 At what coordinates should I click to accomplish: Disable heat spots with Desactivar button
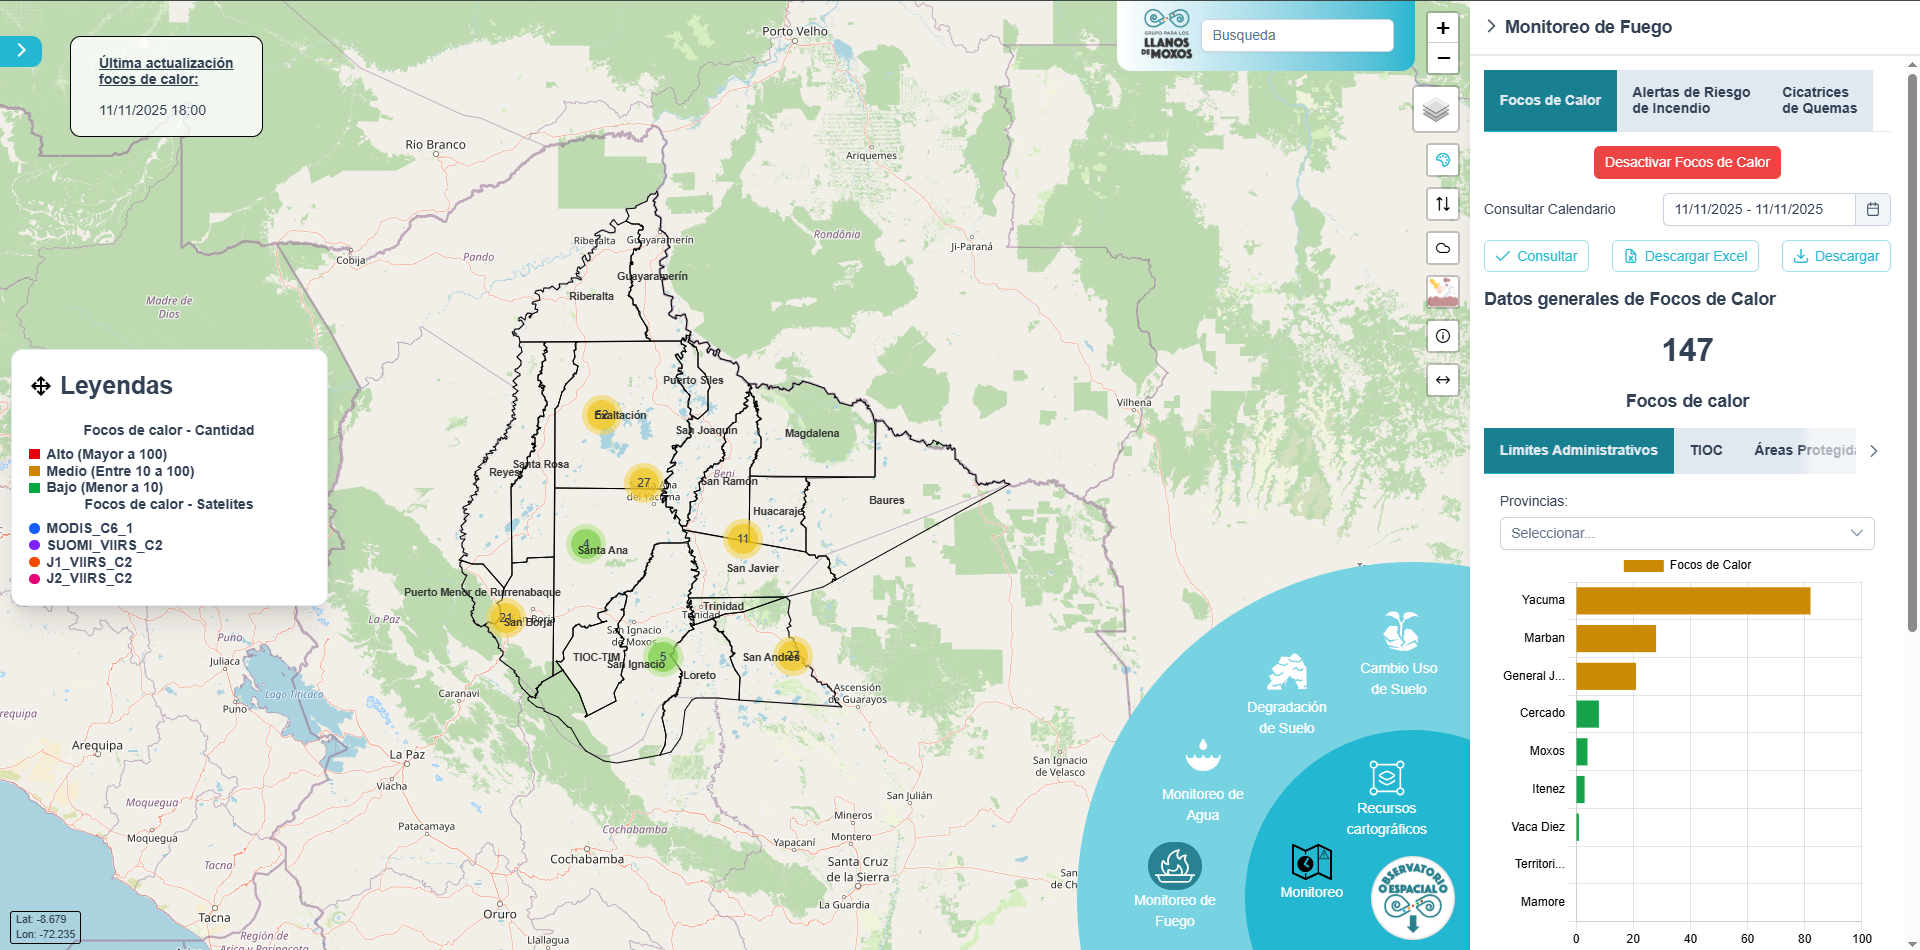1686,162
